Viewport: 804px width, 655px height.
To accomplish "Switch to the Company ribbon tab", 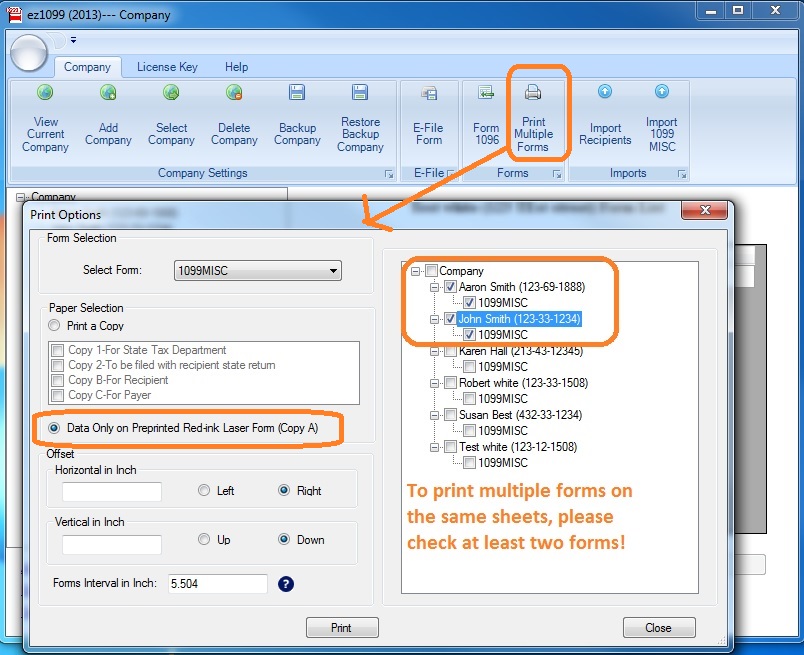I will point(87,67).
